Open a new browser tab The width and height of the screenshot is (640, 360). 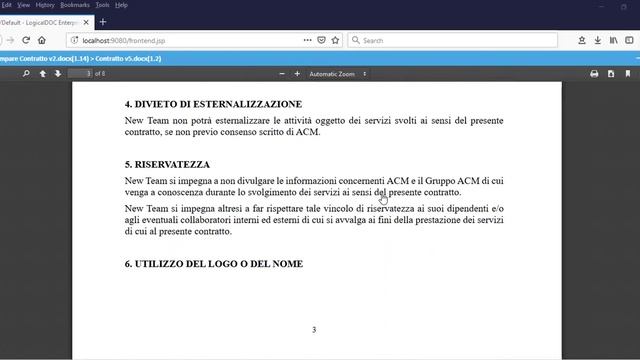coord(103,22)
